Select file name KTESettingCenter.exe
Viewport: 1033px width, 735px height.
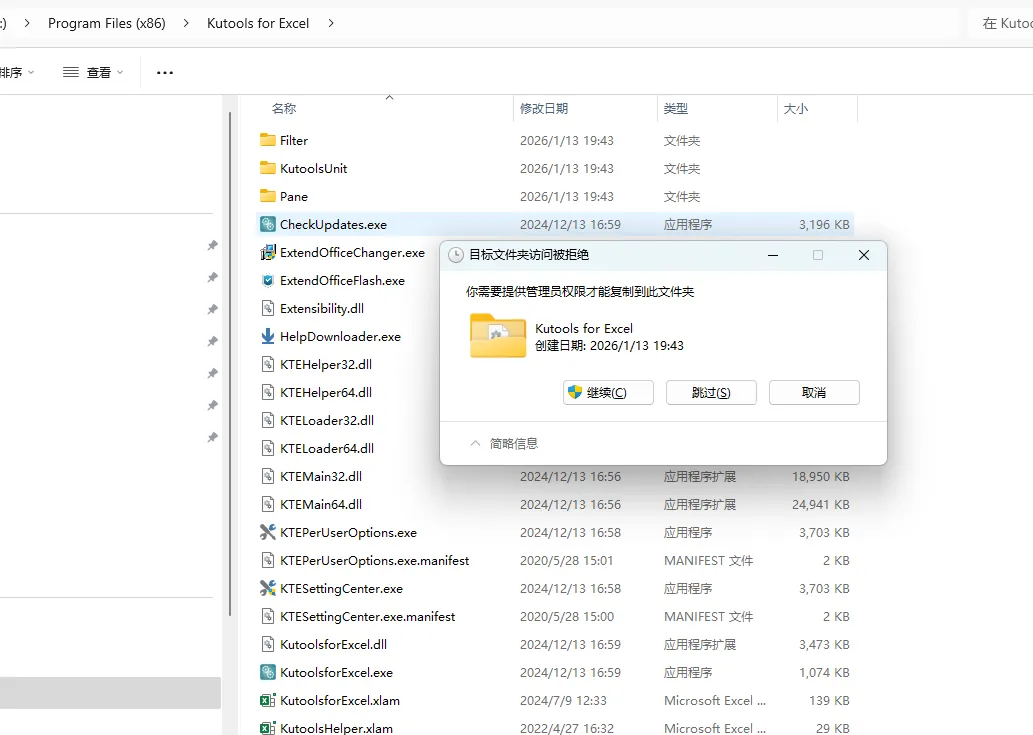[341, 588]
